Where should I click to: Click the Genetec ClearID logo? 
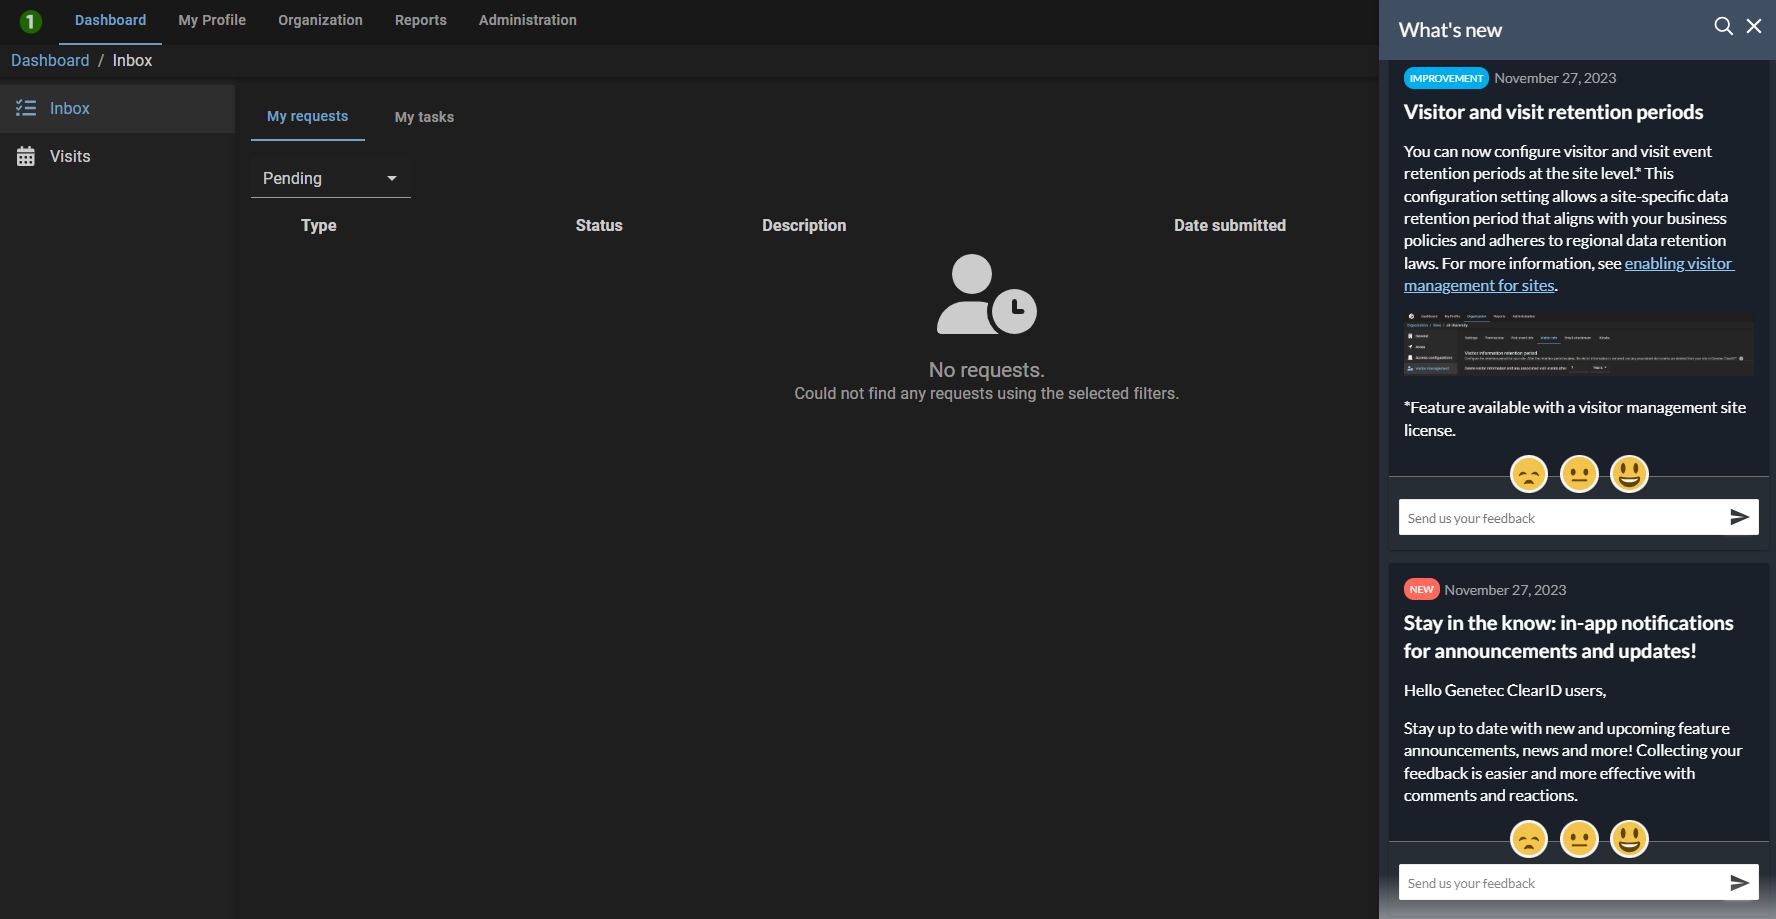coord(29,20)
